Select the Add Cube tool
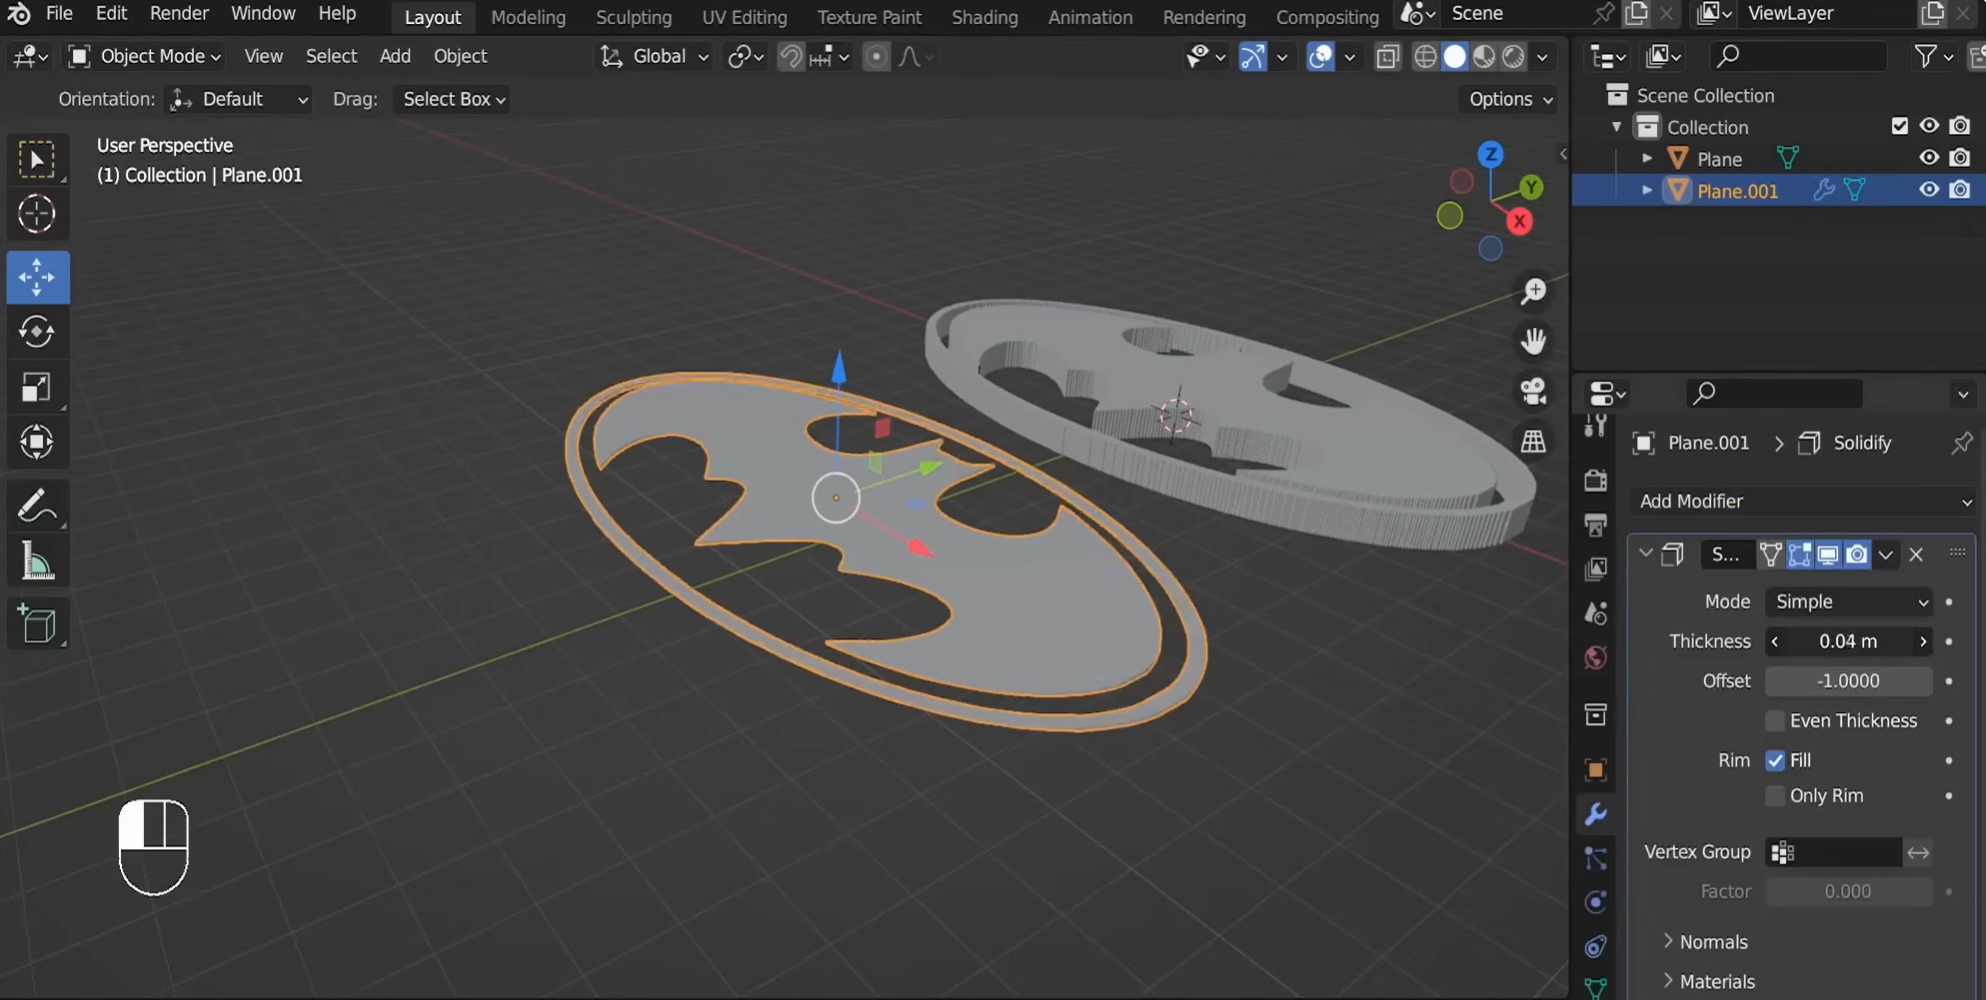This screenshot has height=1000, width=1986. point(37,625)
